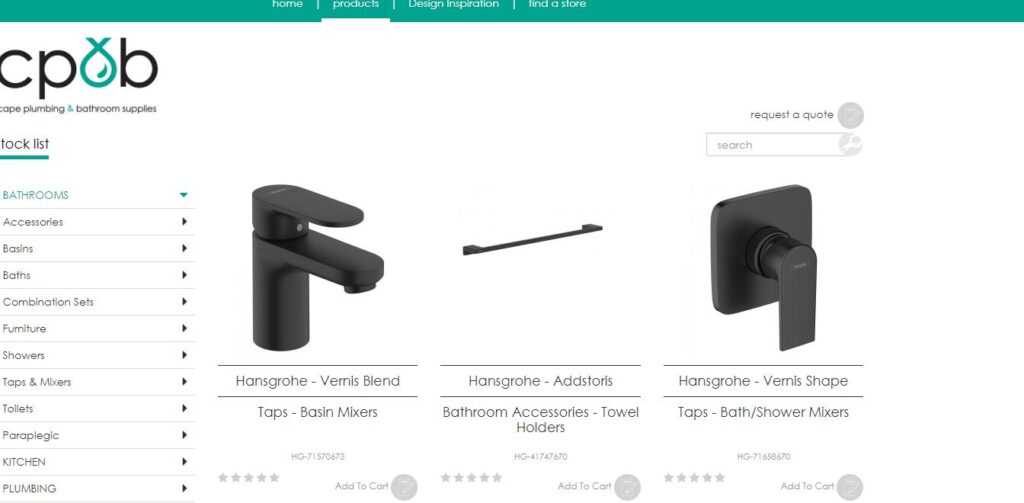The height and width of the screenshot is (503, 1024).
Task: Expand the KITCHEN category arrow
Action: pos(184,461)
